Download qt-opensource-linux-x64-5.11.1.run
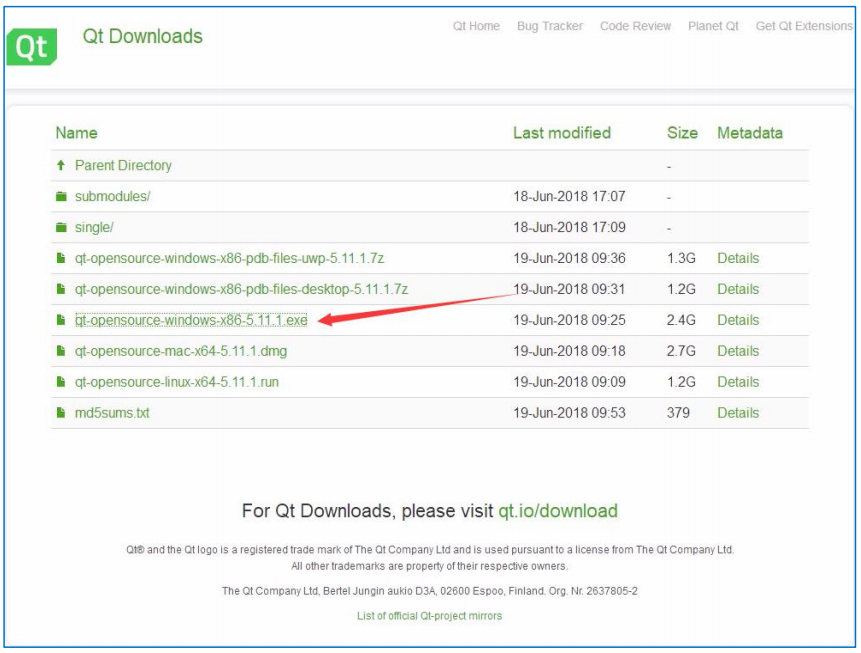 [x=177, y=382]
